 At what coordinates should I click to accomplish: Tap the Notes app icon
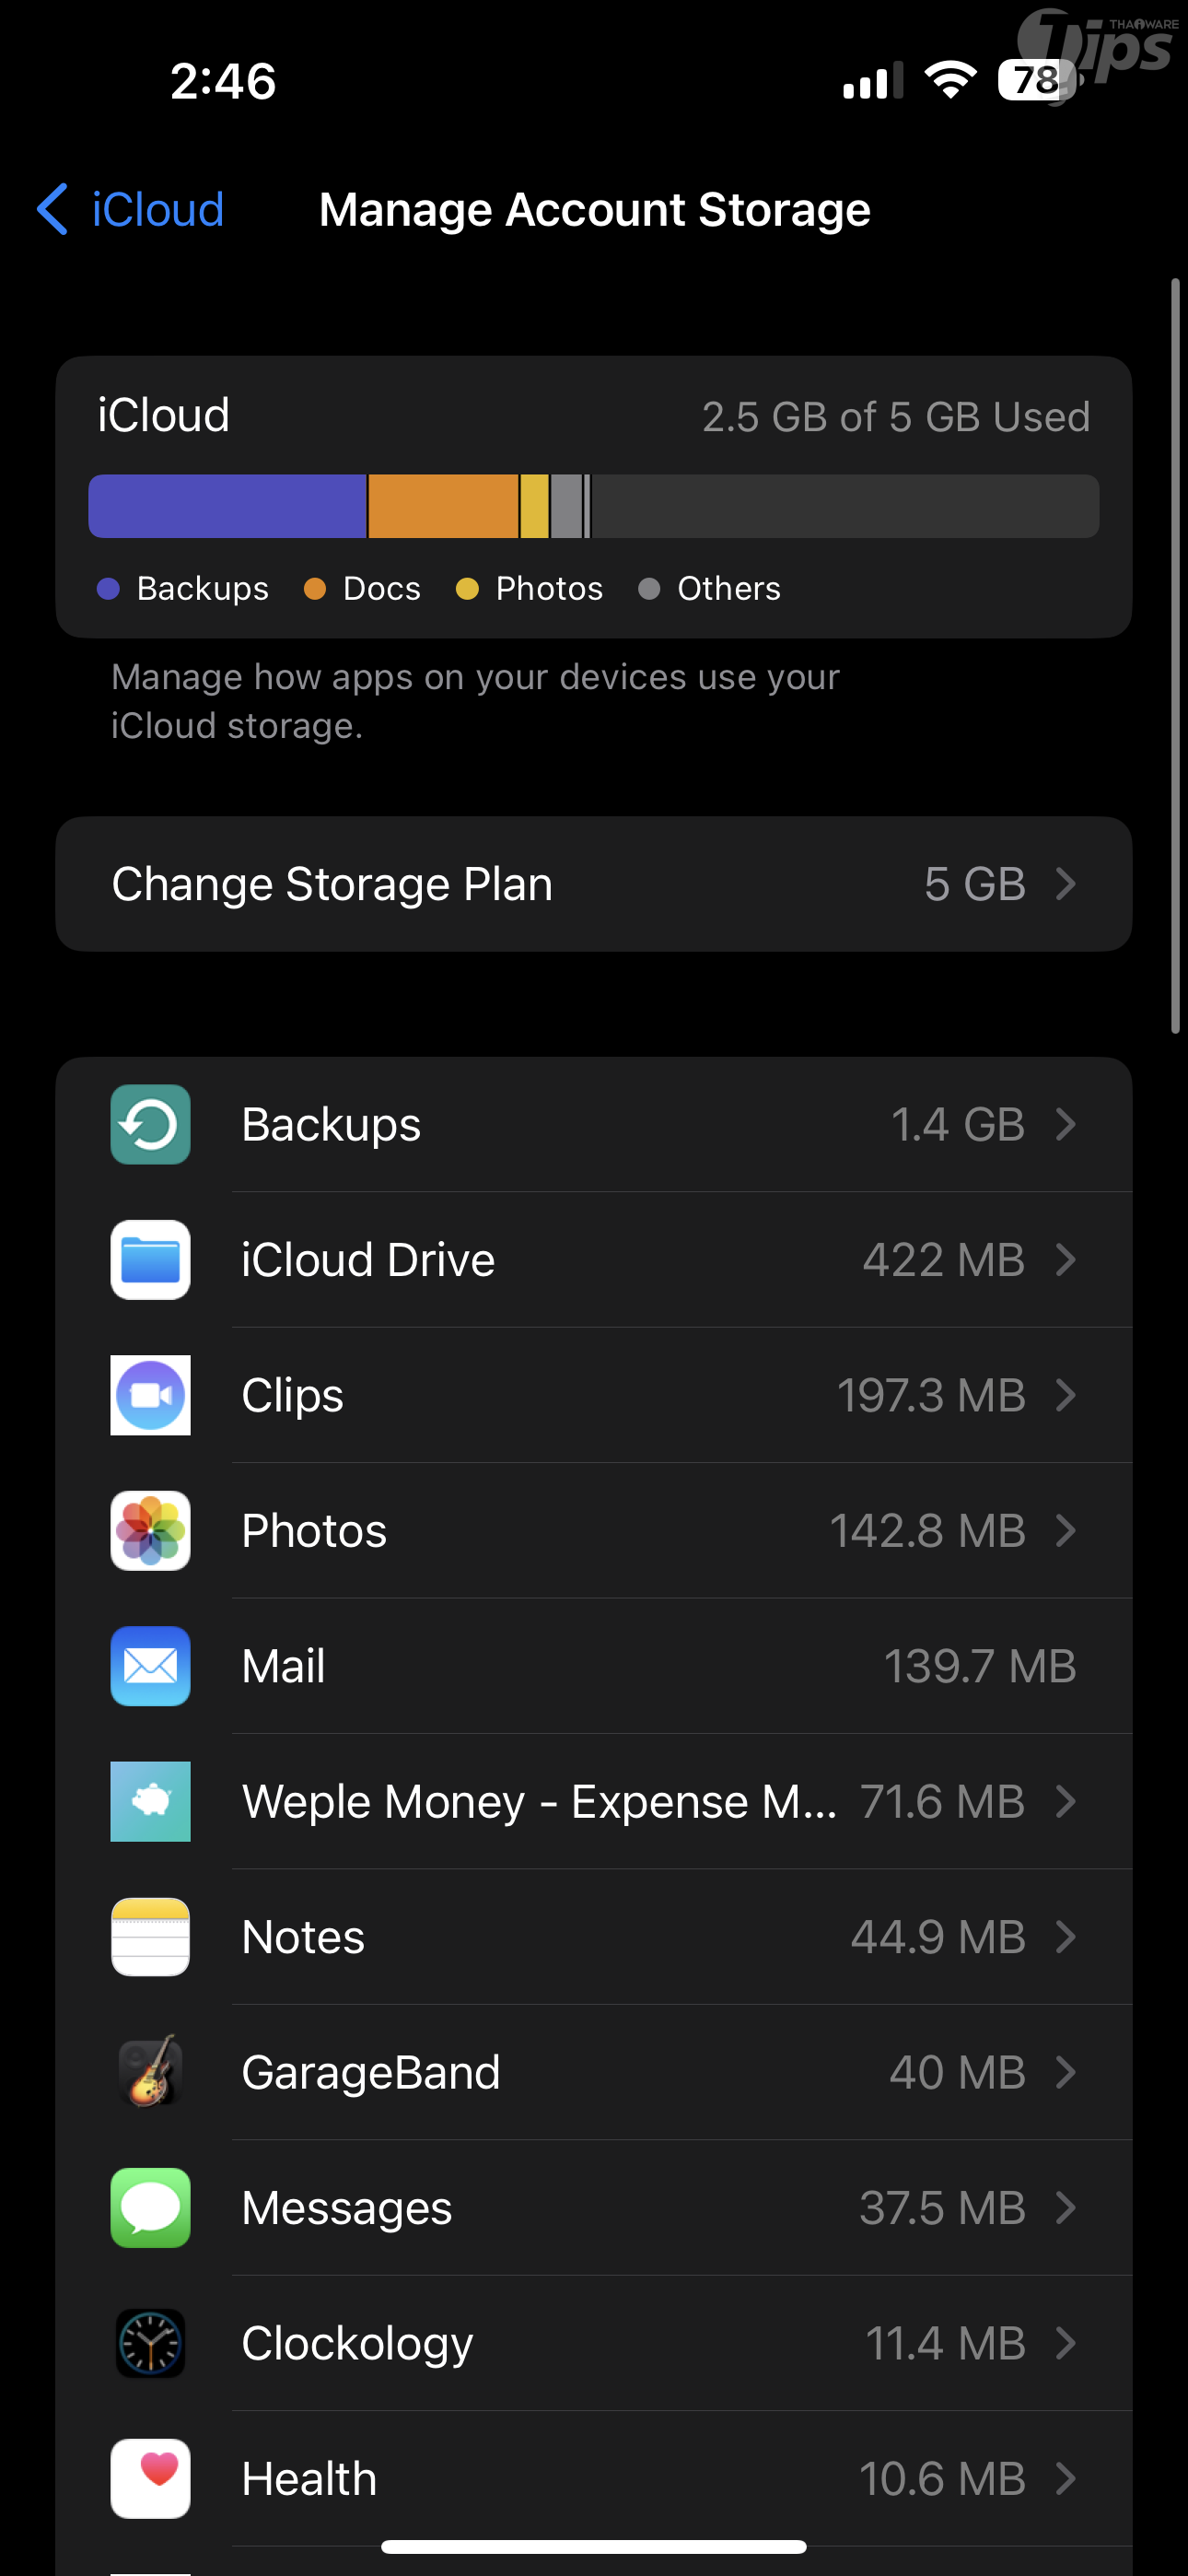pos(150,1937)
